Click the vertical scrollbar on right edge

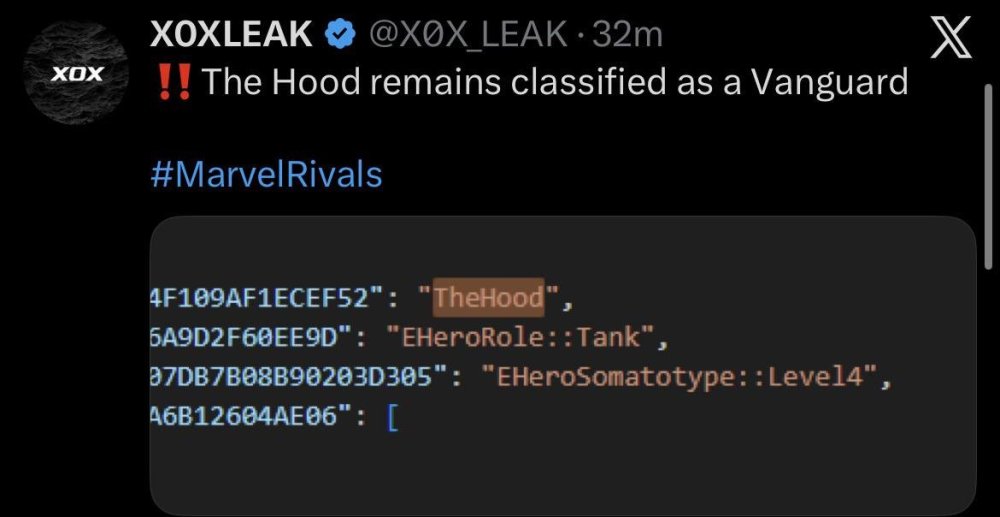[989, 175]
